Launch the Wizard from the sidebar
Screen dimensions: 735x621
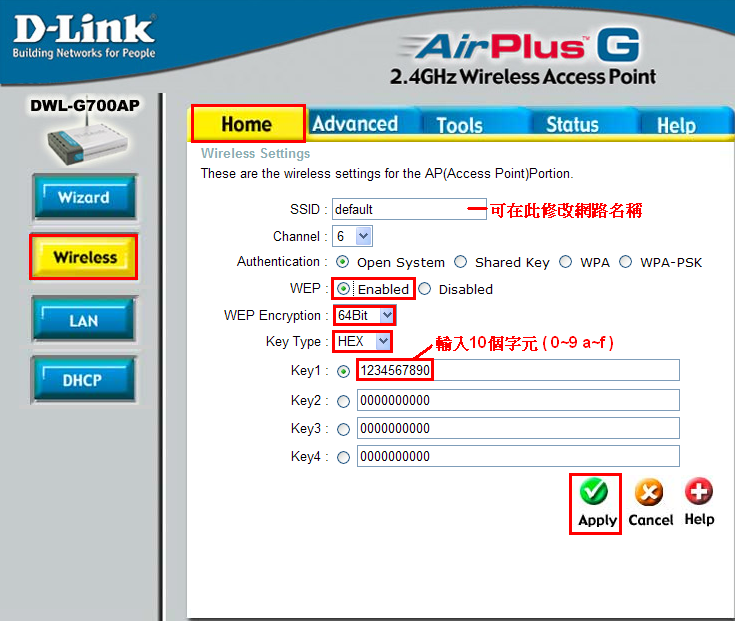coord(84,197)
